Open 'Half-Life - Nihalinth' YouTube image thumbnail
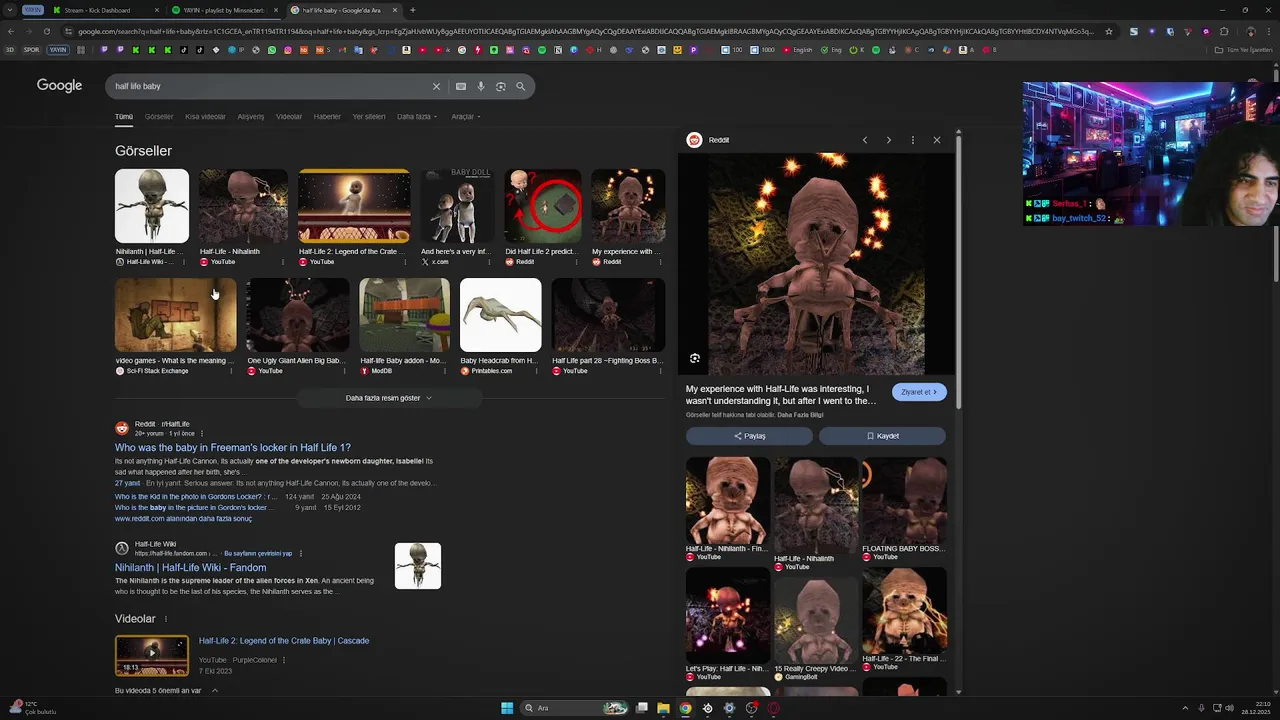The width and height of the screenshot is (1280, 720). point(243,206)
